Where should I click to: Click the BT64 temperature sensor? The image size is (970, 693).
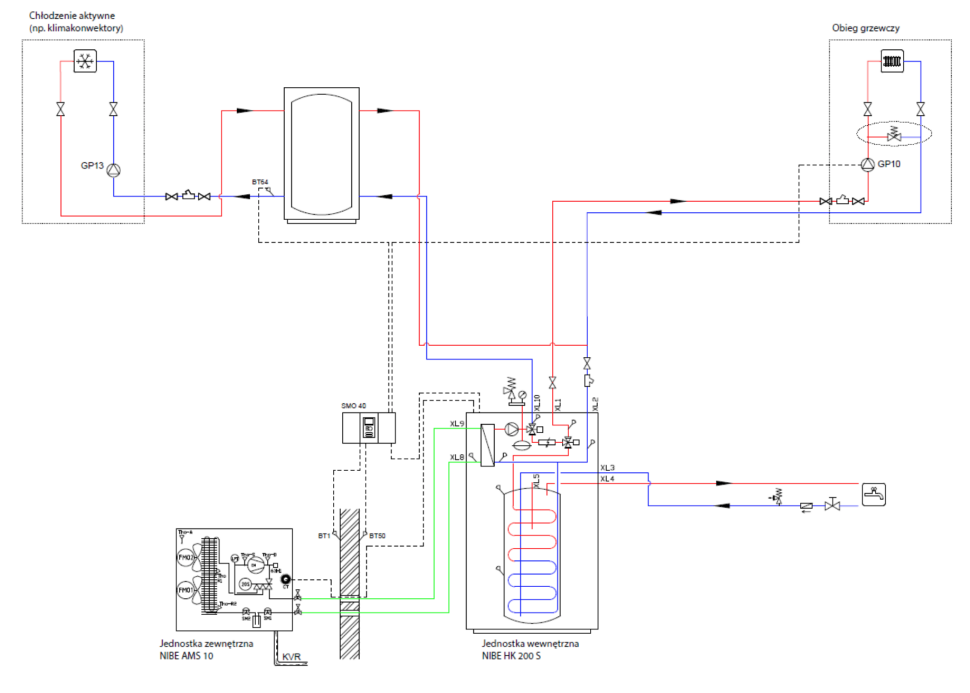click(260, 183)
